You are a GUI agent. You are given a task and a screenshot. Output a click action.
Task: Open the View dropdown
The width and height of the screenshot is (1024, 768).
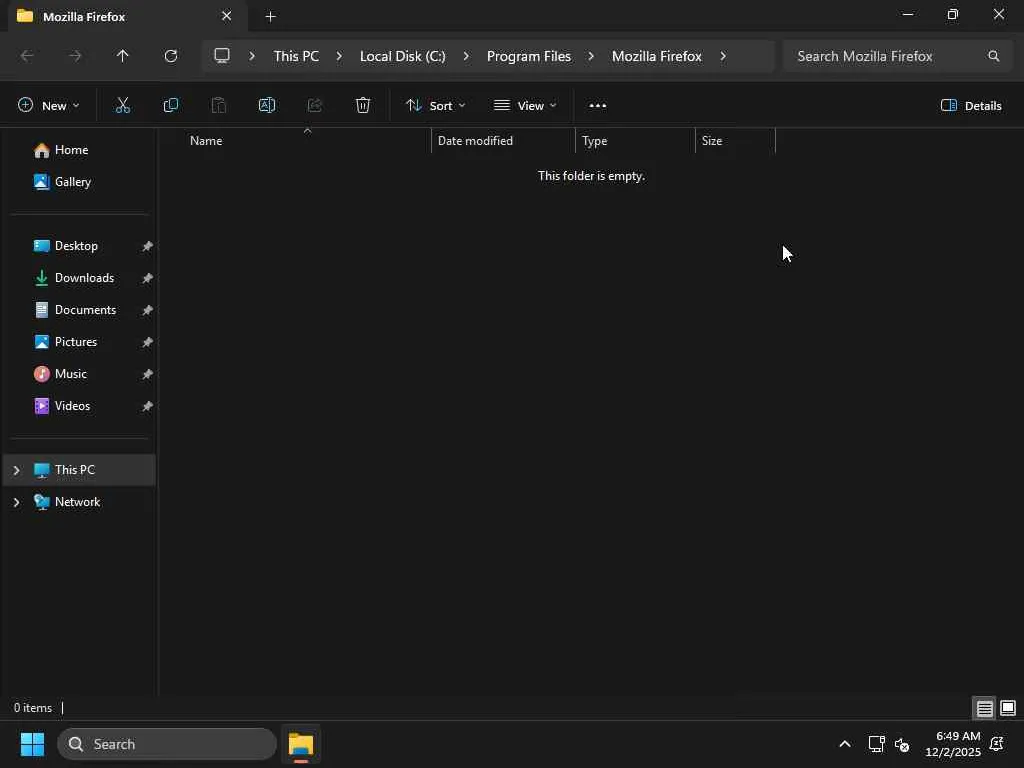[x=525, y=105]
